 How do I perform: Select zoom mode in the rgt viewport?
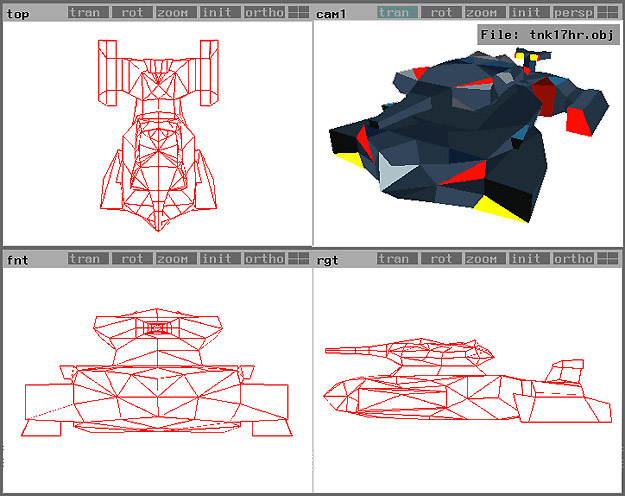pos(485,259)
